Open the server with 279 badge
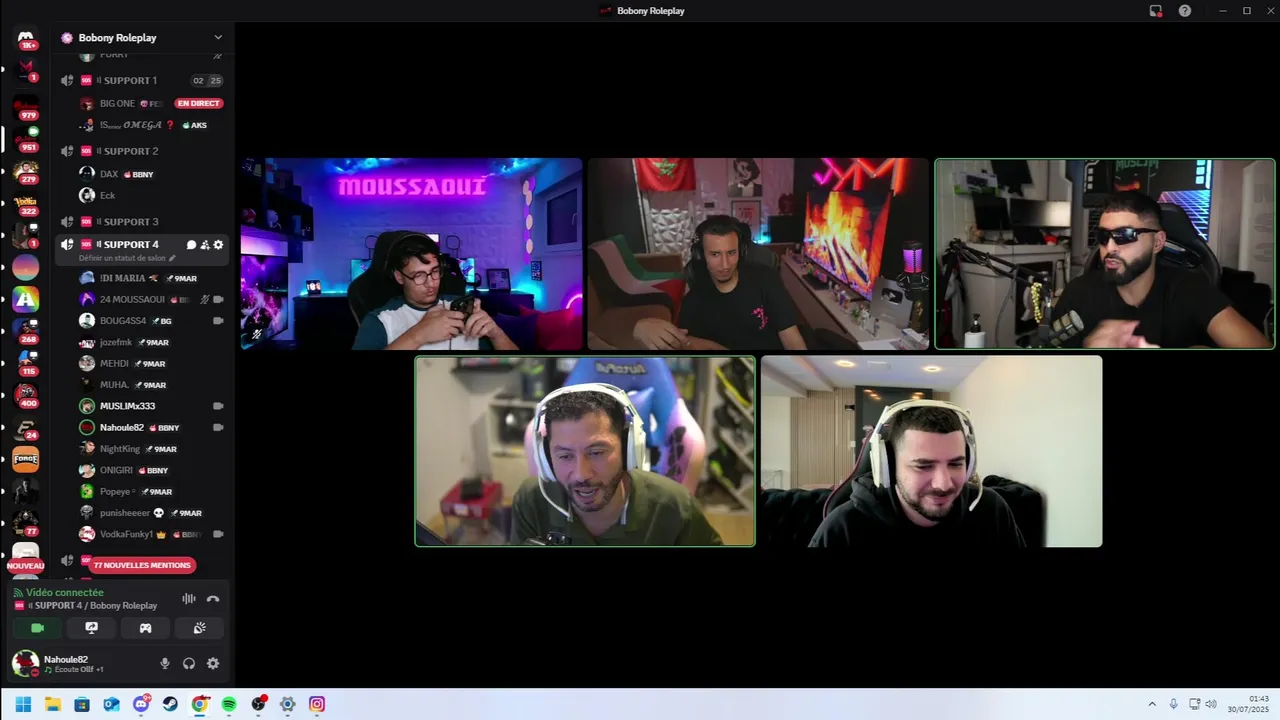This screenshot has width=1280, height=720. (26, 170)
